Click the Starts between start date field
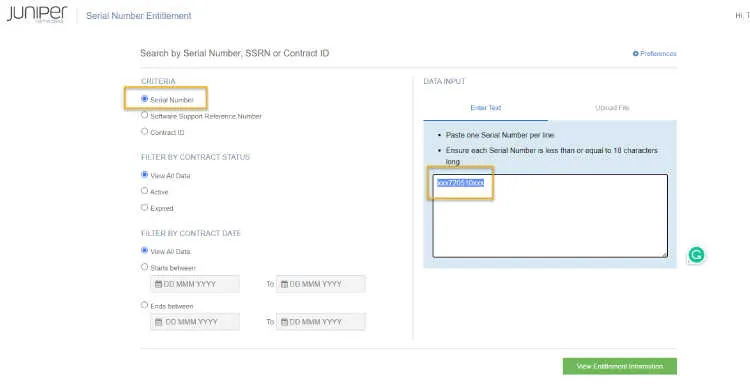 [x=195, y=284]
